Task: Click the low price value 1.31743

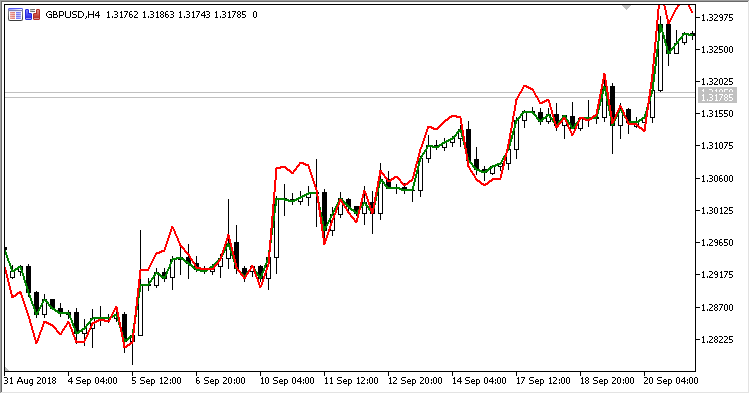Action: 194,15
